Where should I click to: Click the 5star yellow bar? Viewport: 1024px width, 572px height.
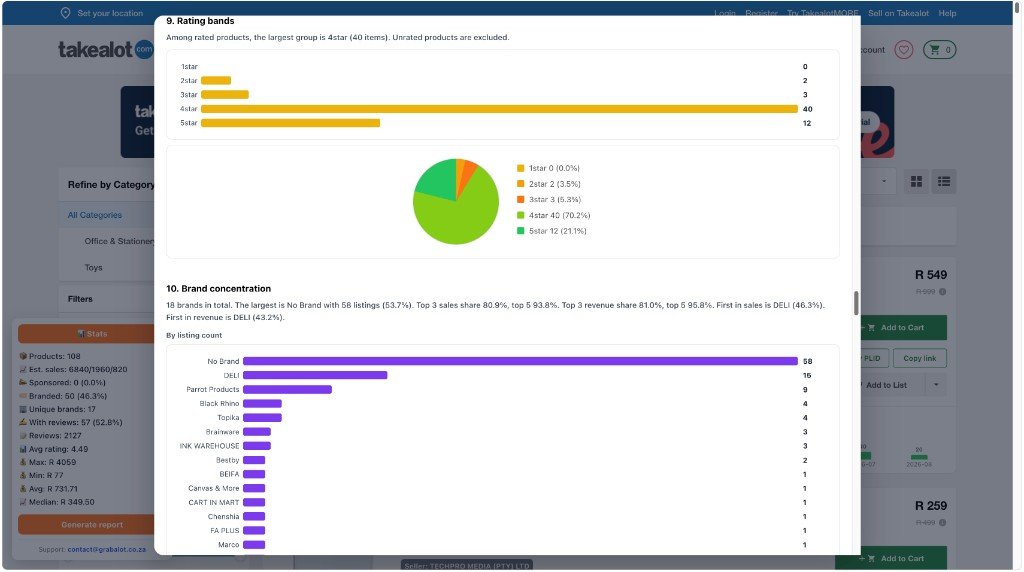[x=291, y=123]
